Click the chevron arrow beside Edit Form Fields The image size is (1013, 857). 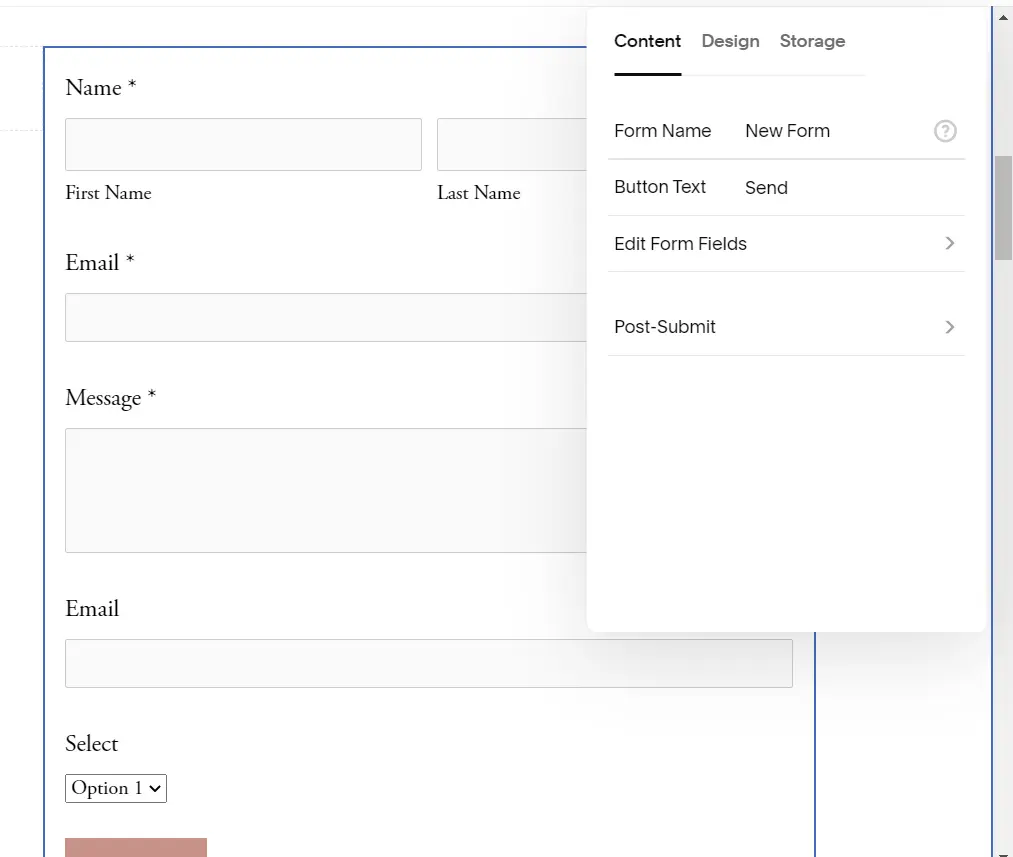tap(949, 243)
